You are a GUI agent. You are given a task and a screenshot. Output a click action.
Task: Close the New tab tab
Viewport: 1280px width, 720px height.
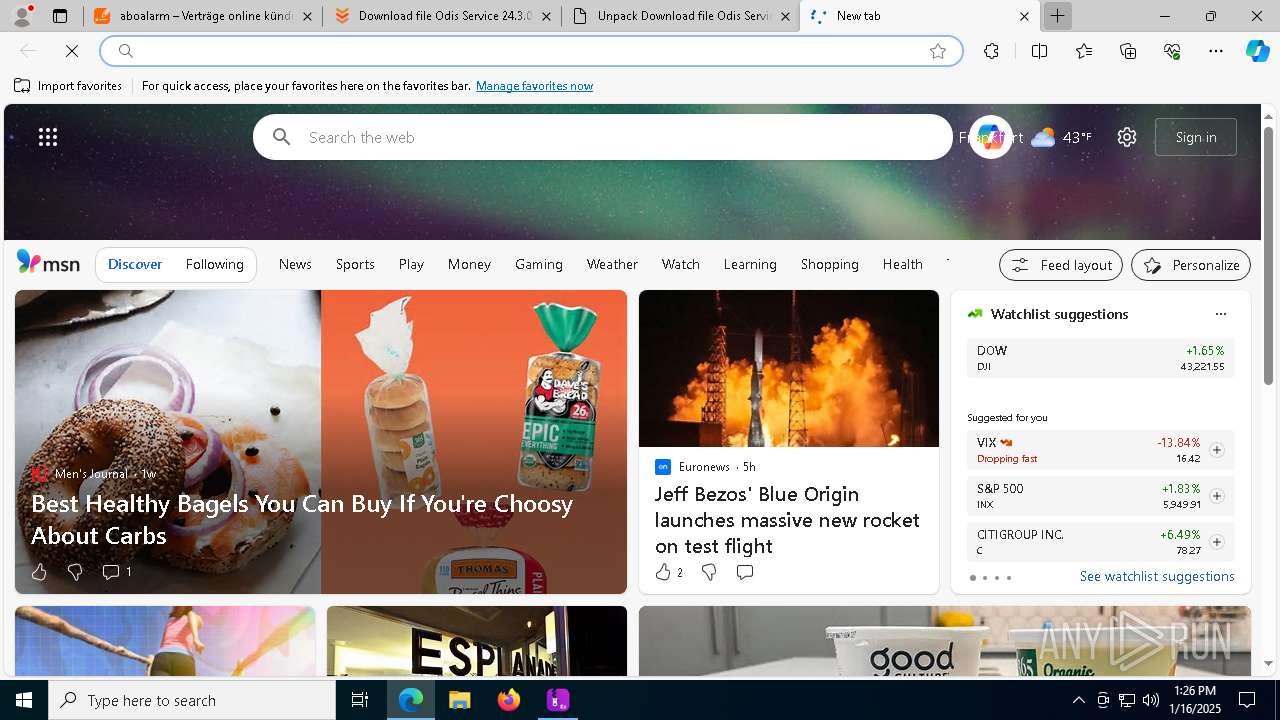click(x=1024, y=16)
